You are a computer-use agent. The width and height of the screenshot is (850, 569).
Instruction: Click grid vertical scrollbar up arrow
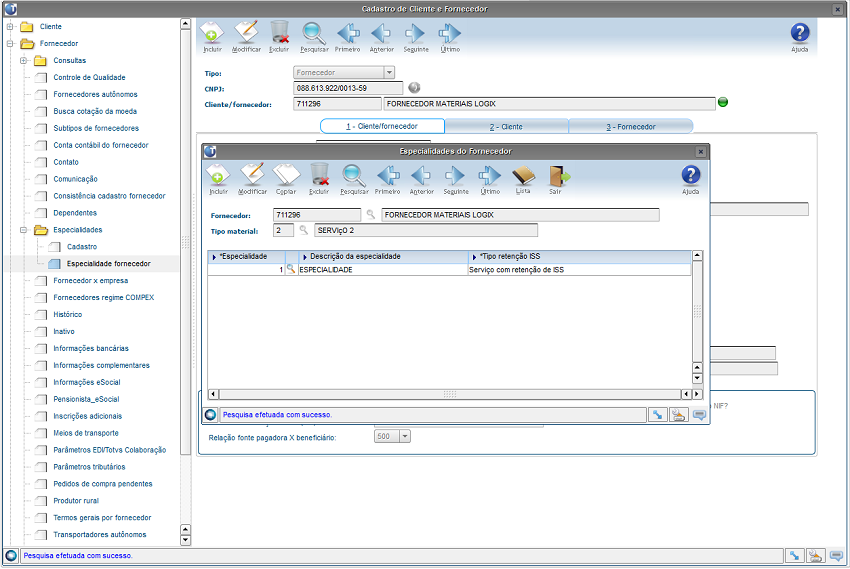(697, 255)
